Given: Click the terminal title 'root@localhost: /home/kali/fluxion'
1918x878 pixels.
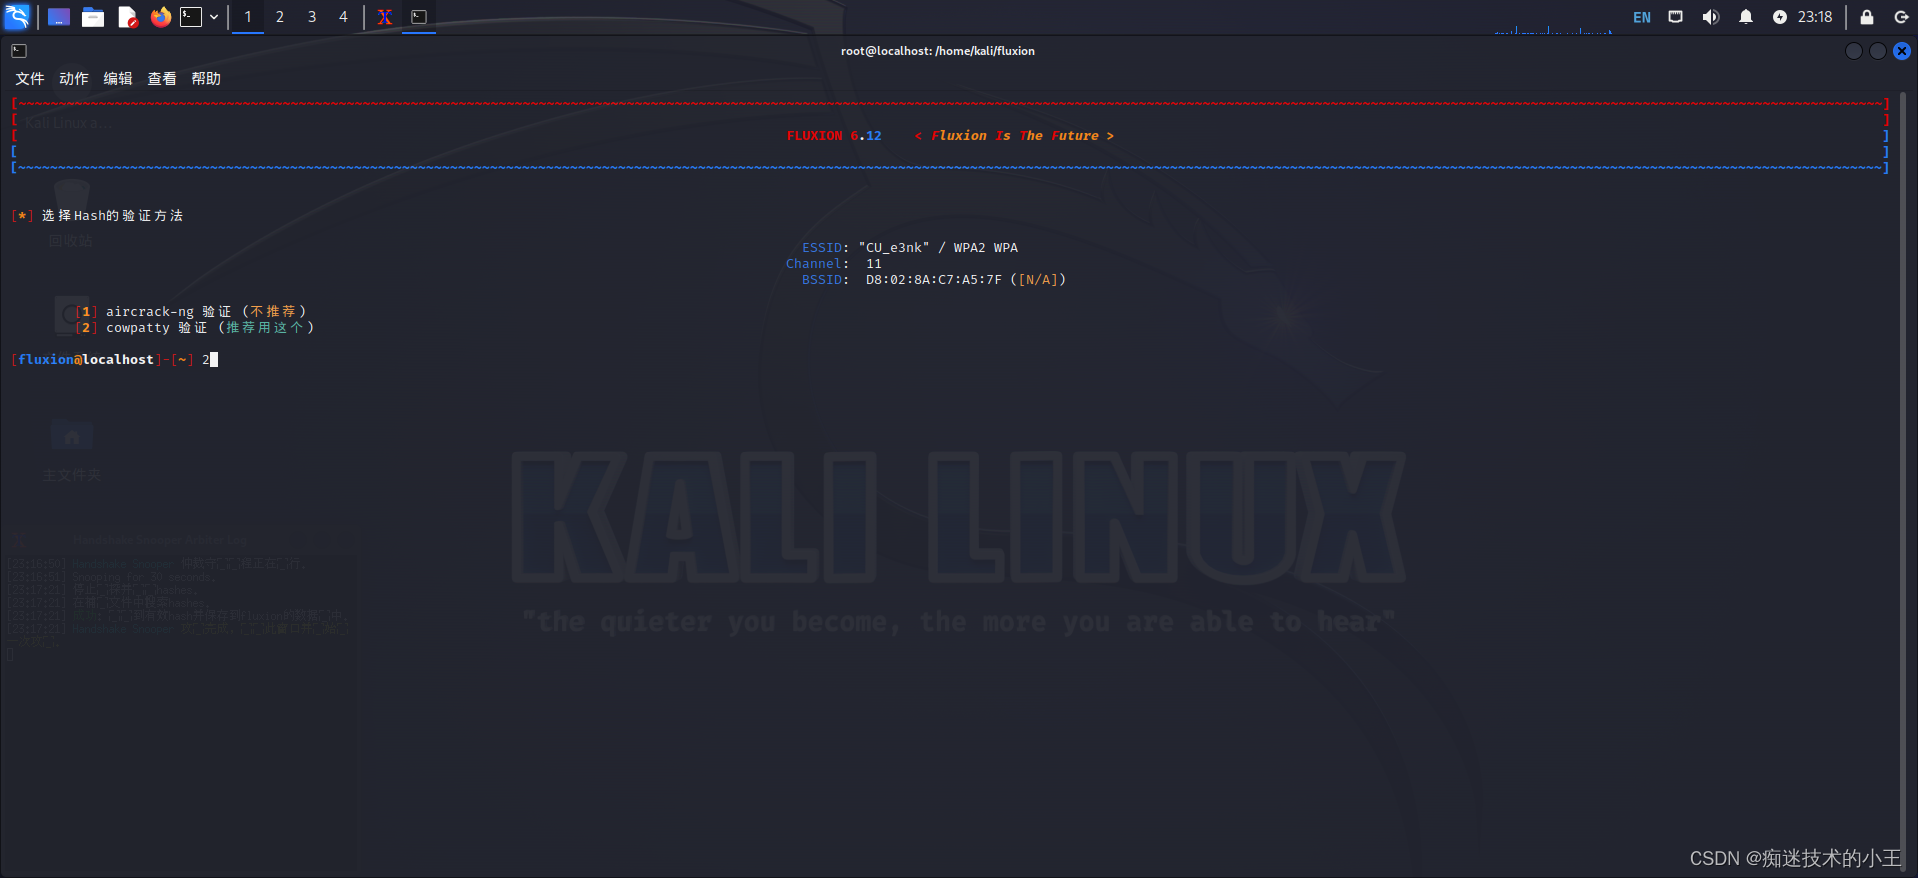Looking at the screenshot, I should 938,51.
